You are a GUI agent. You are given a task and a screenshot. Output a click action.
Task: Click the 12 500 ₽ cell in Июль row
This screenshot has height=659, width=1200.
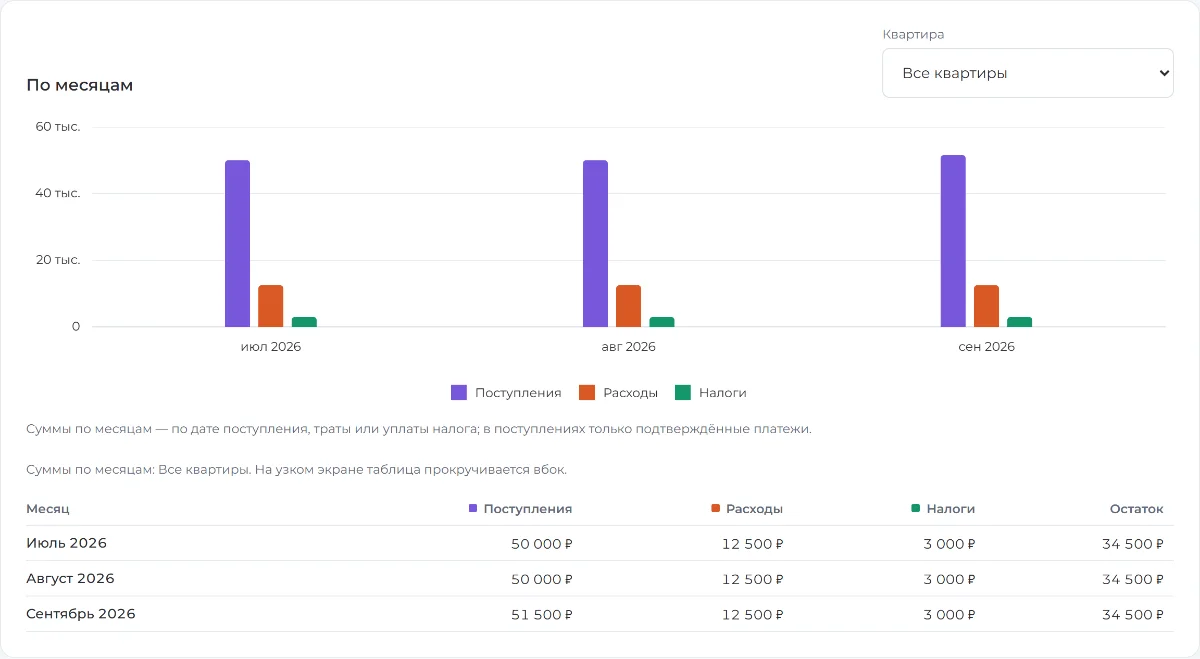pos(753,544)
